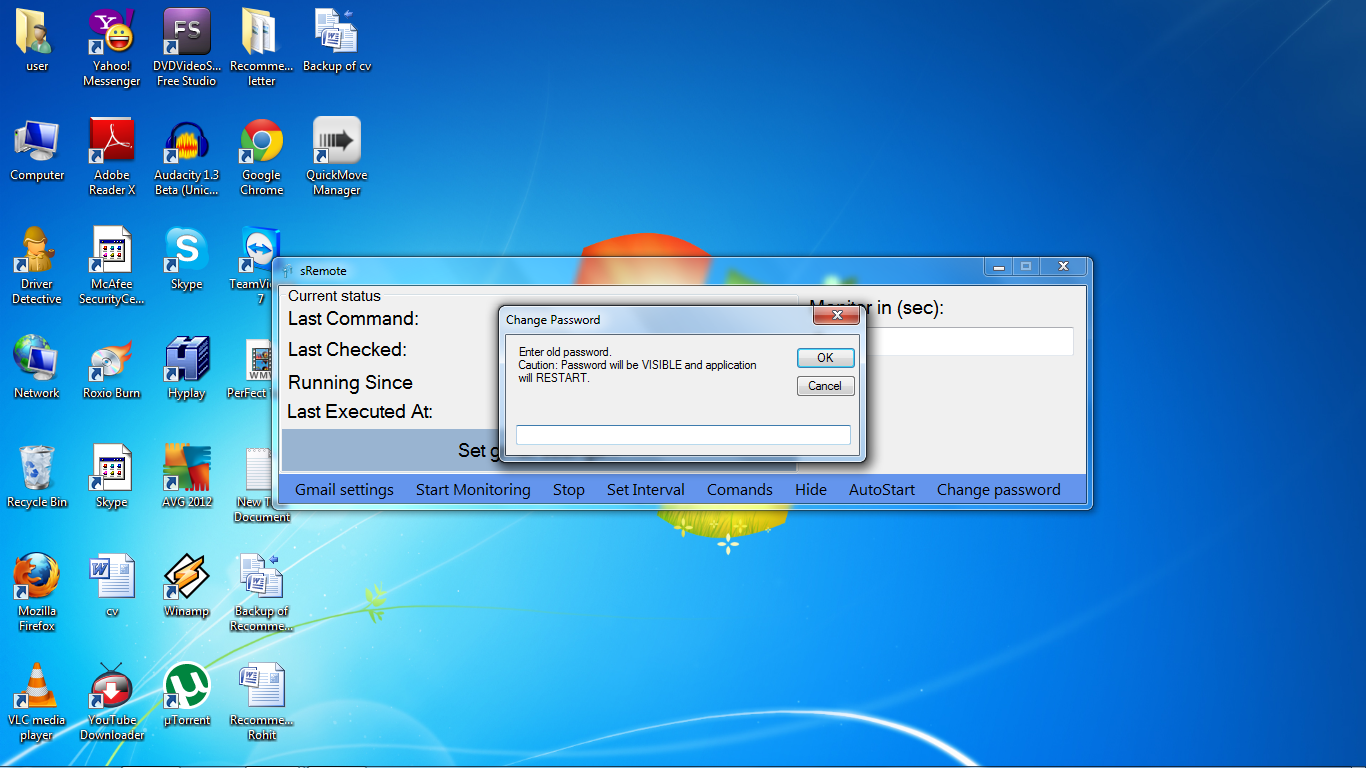Open Set Interval in sRemote menu
The width and height of the screenshot is (1366, 768).
pyautogui.click(x=646, y=489)
